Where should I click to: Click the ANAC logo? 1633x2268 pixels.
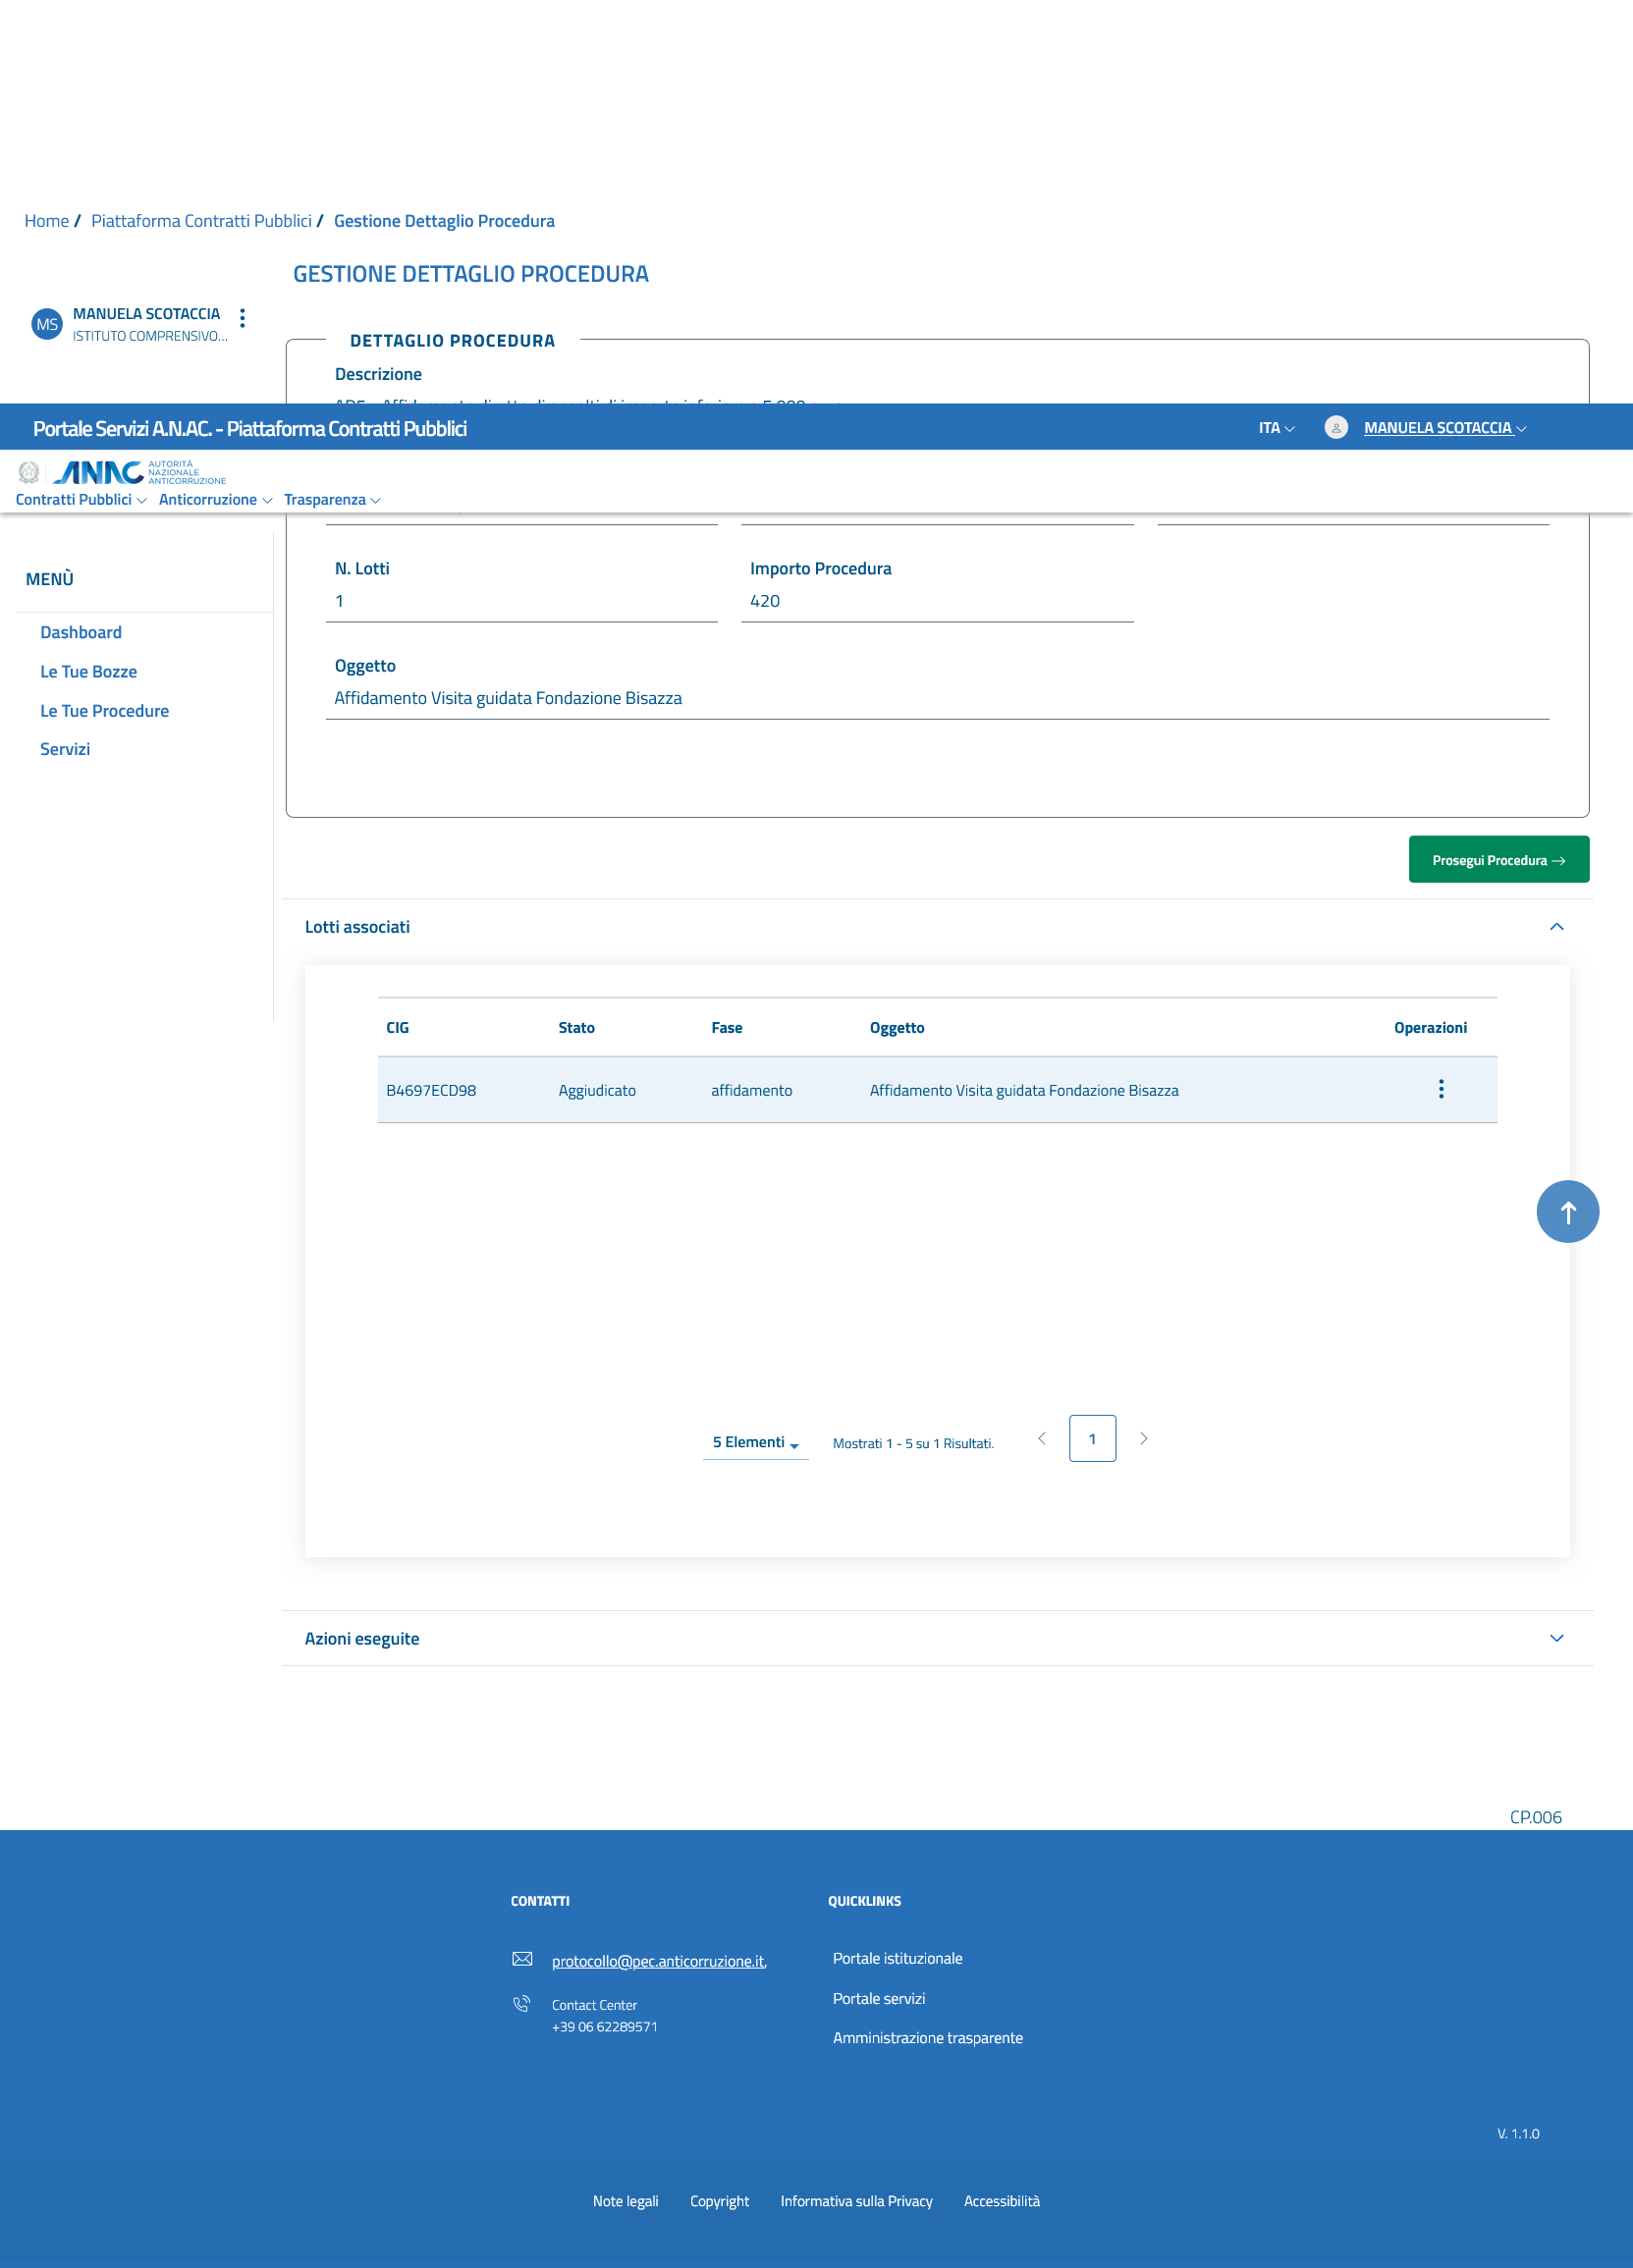point(98,472)
